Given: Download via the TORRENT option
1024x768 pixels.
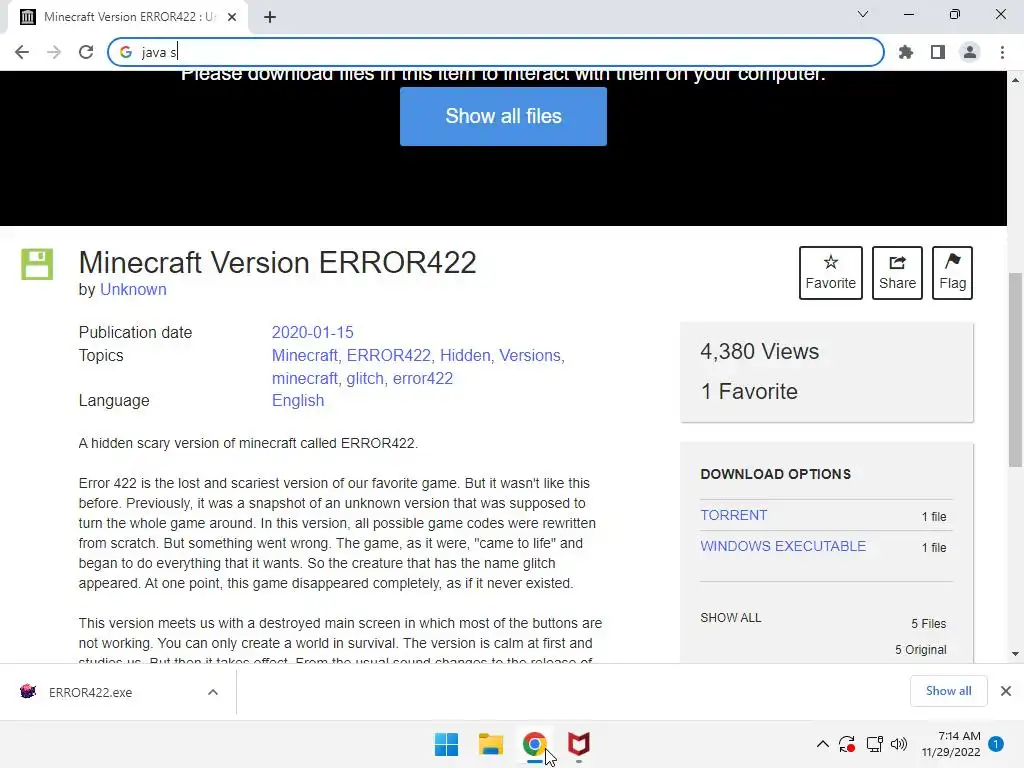Looking at the screenshot, I should click(x=733, y=515).
